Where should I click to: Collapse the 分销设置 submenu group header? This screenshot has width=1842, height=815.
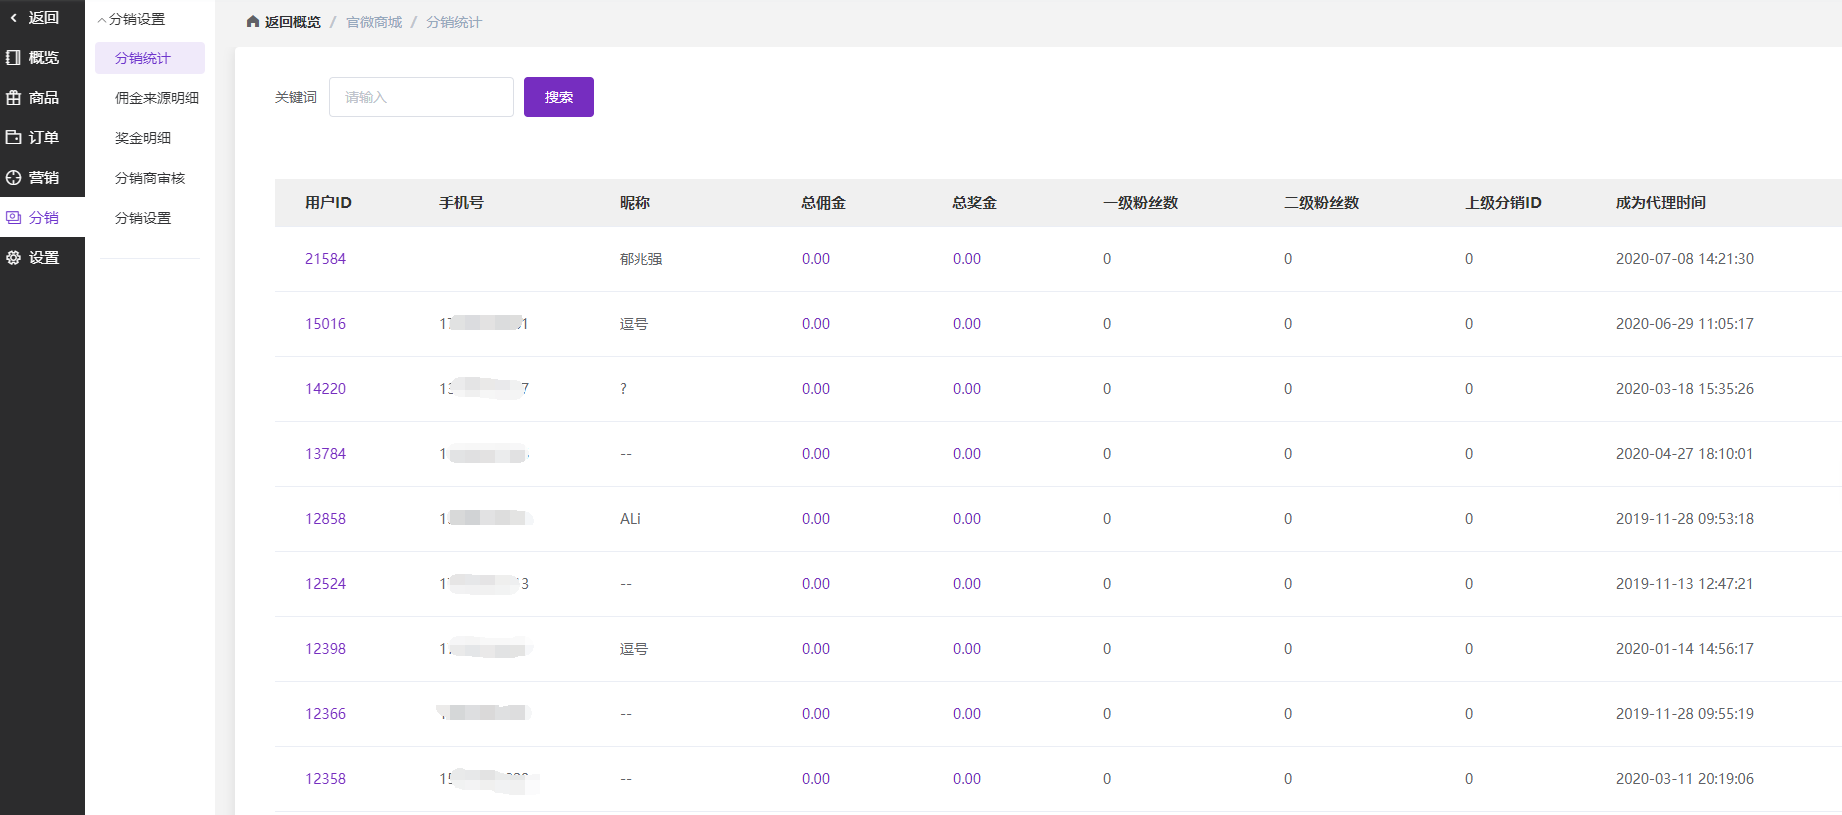131,19
